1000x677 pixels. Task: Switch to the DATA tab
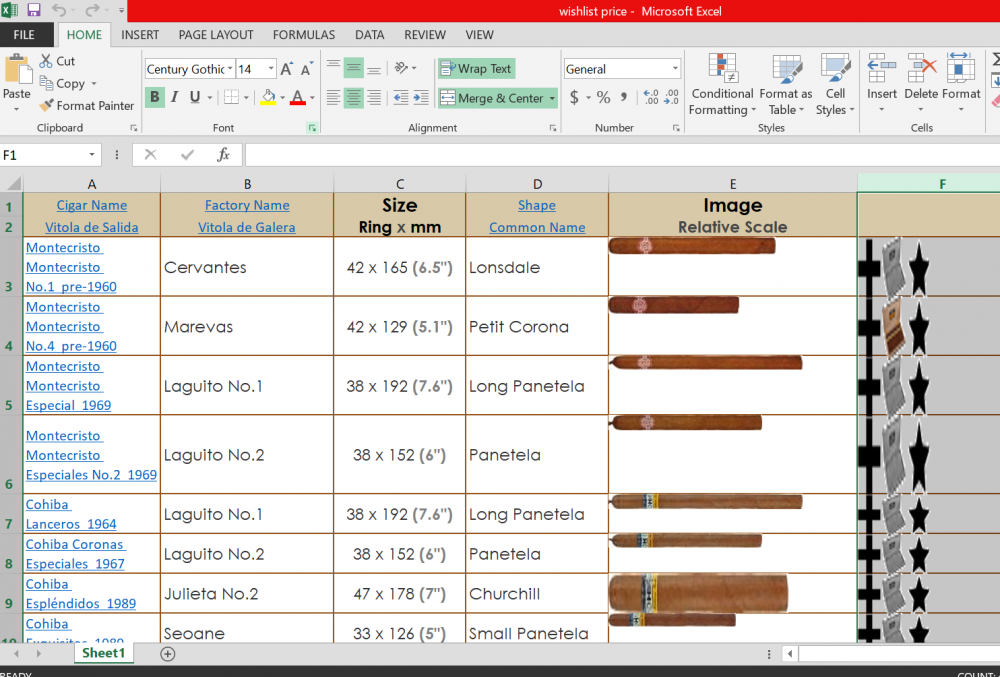pyautogui.click(x=369, y=34)
